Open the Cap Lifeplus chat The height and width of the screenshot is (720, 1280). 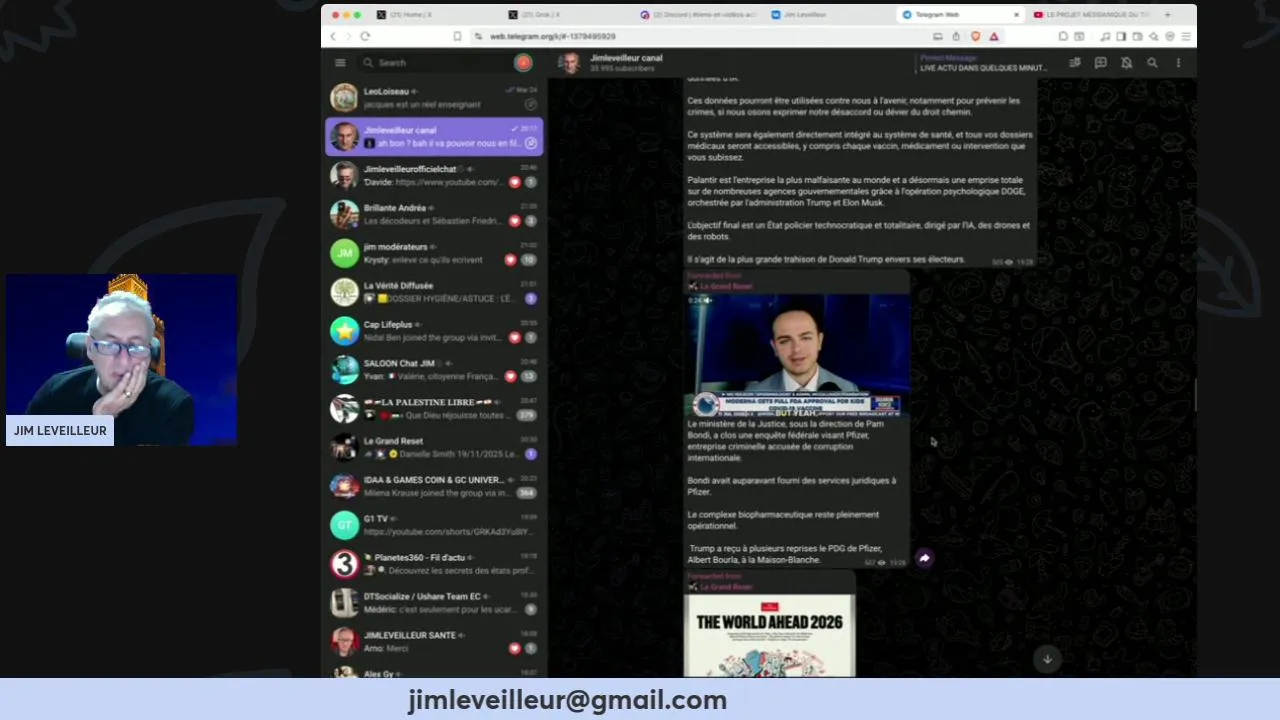click(x=434, y=331)
